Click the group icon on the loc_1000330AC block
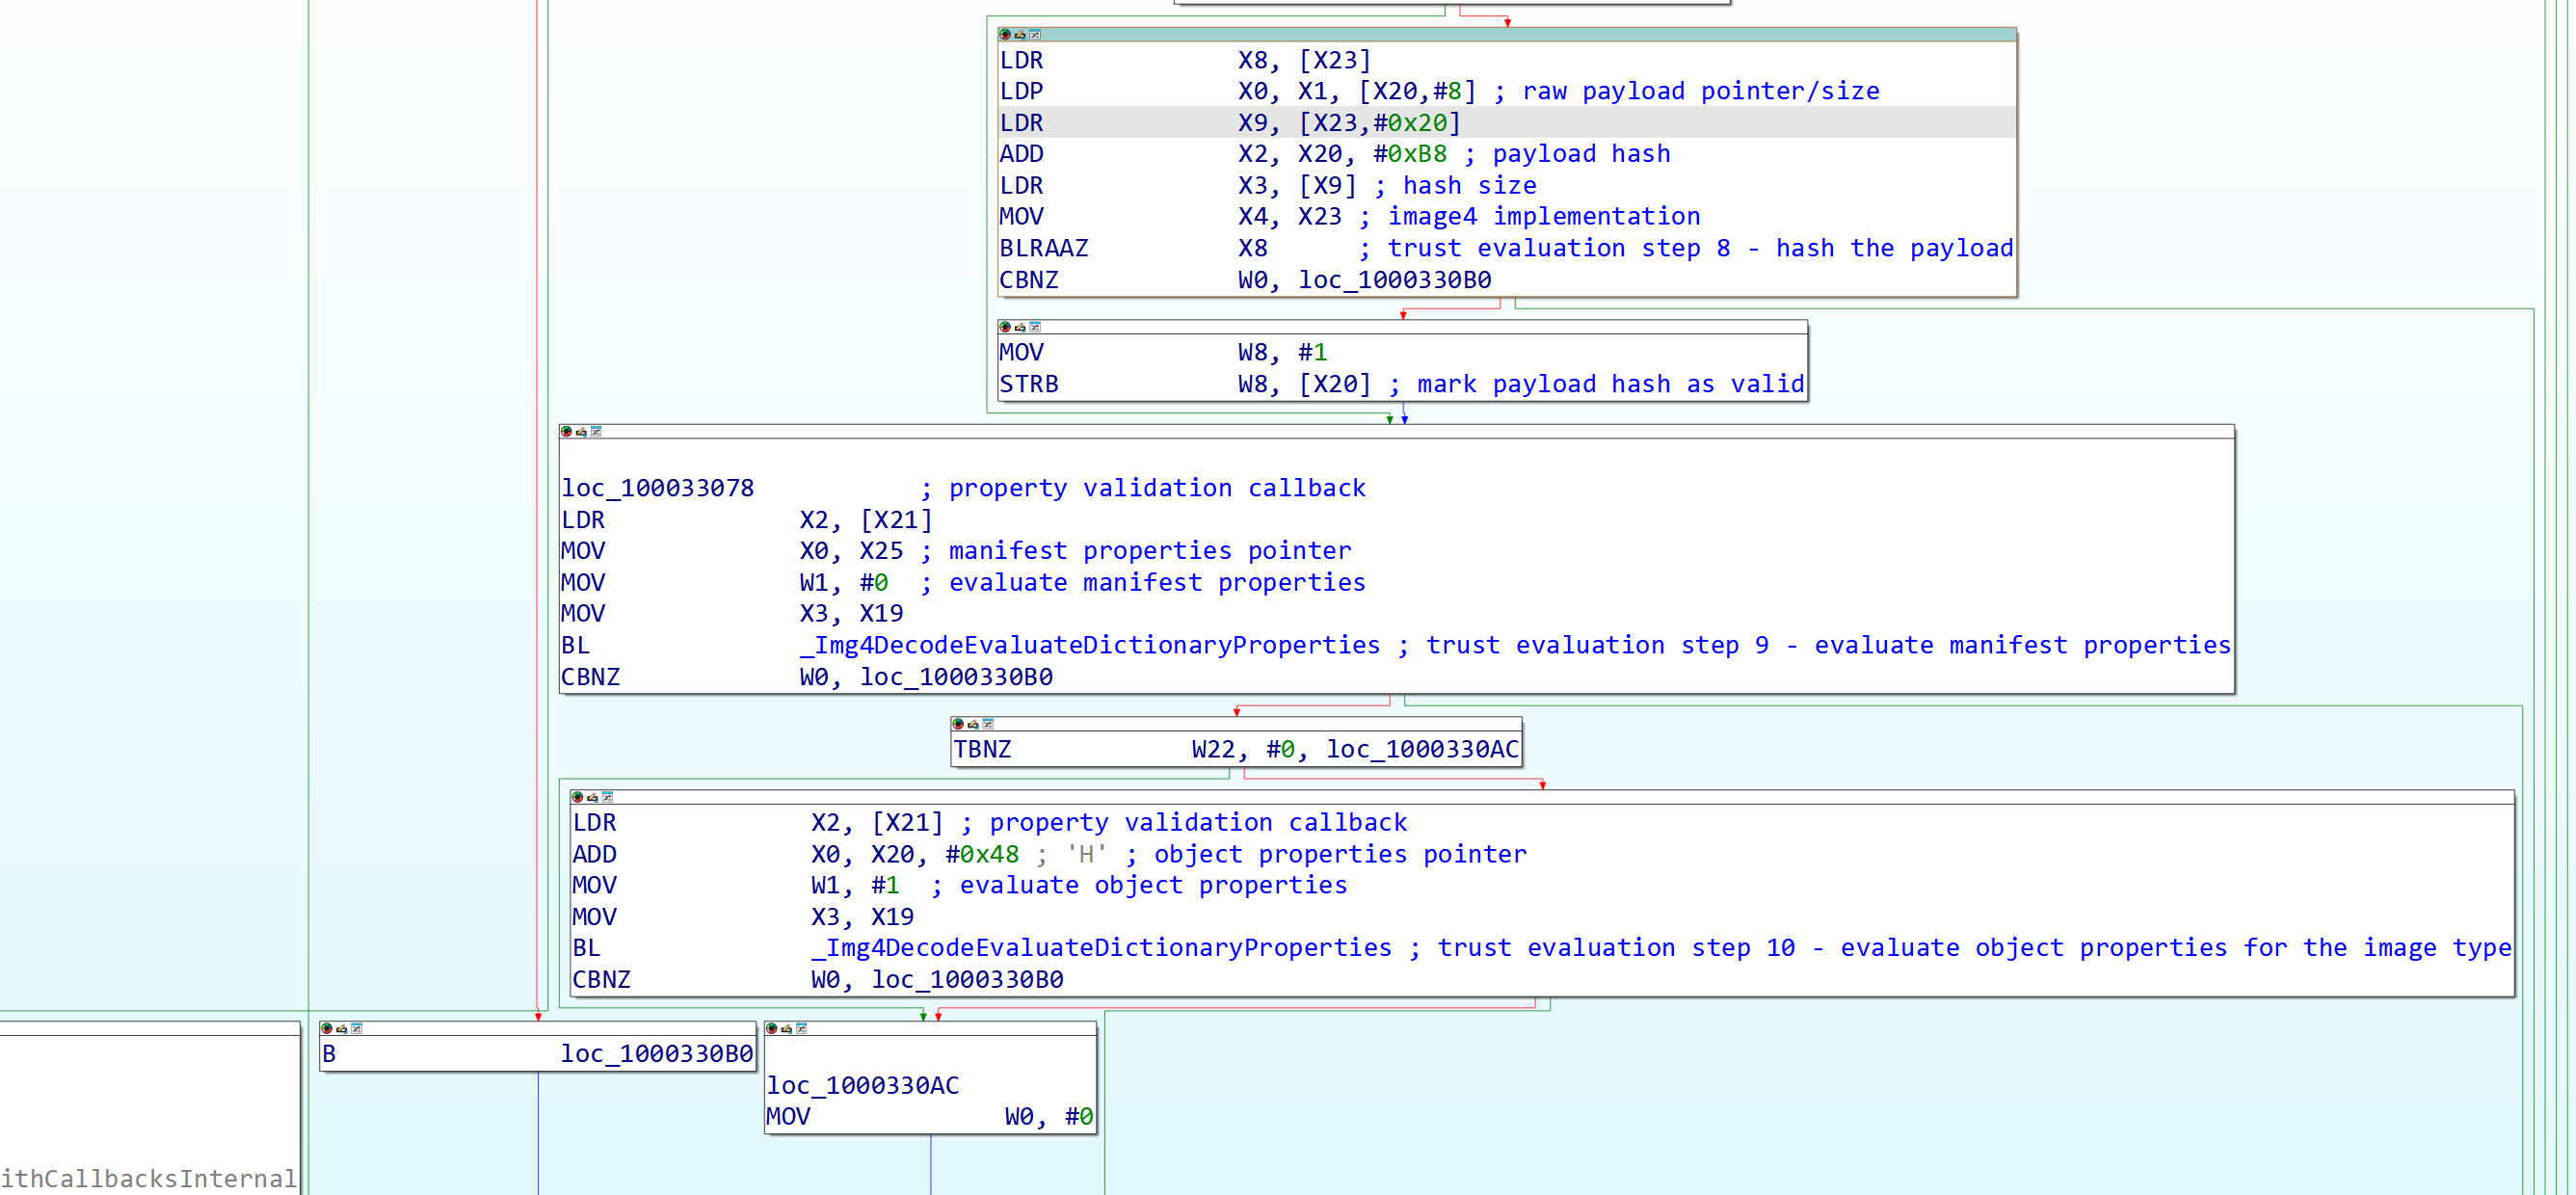The image size is (2576, 1195). tap(801, 1029)
